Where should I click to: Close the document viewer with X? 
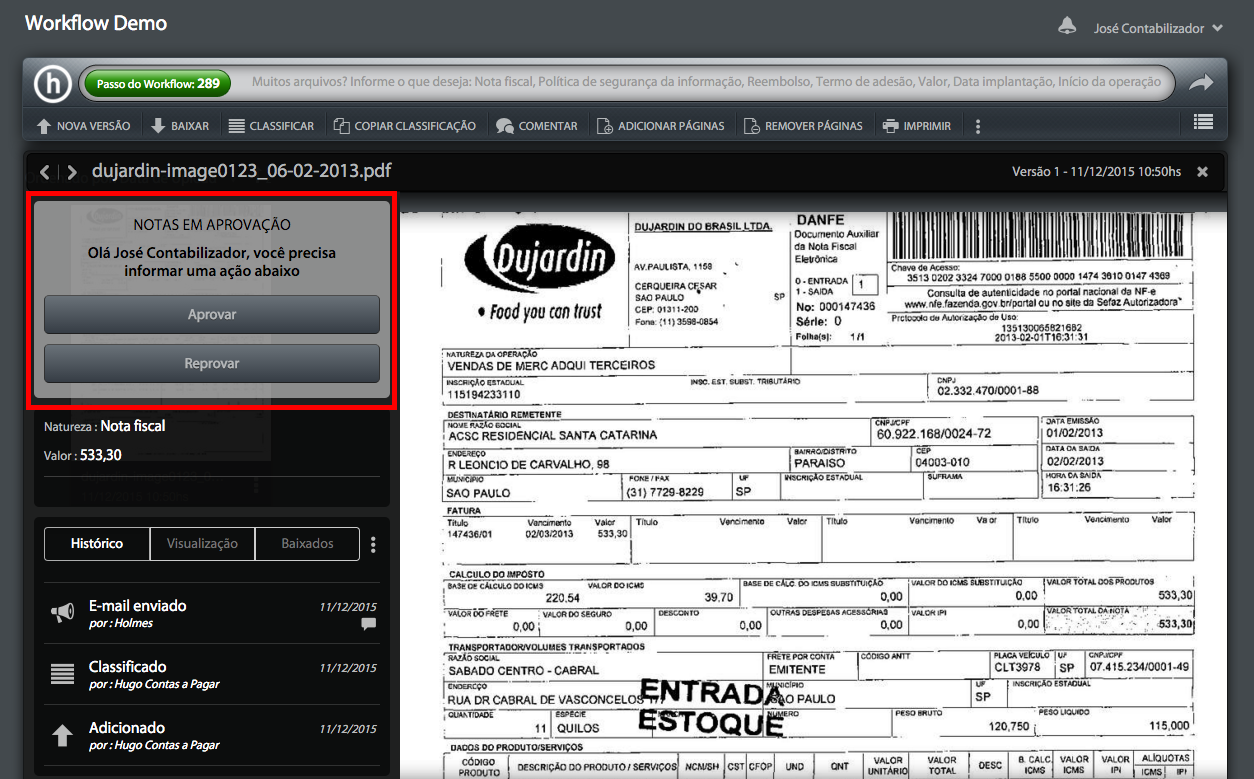point(1203,172)
